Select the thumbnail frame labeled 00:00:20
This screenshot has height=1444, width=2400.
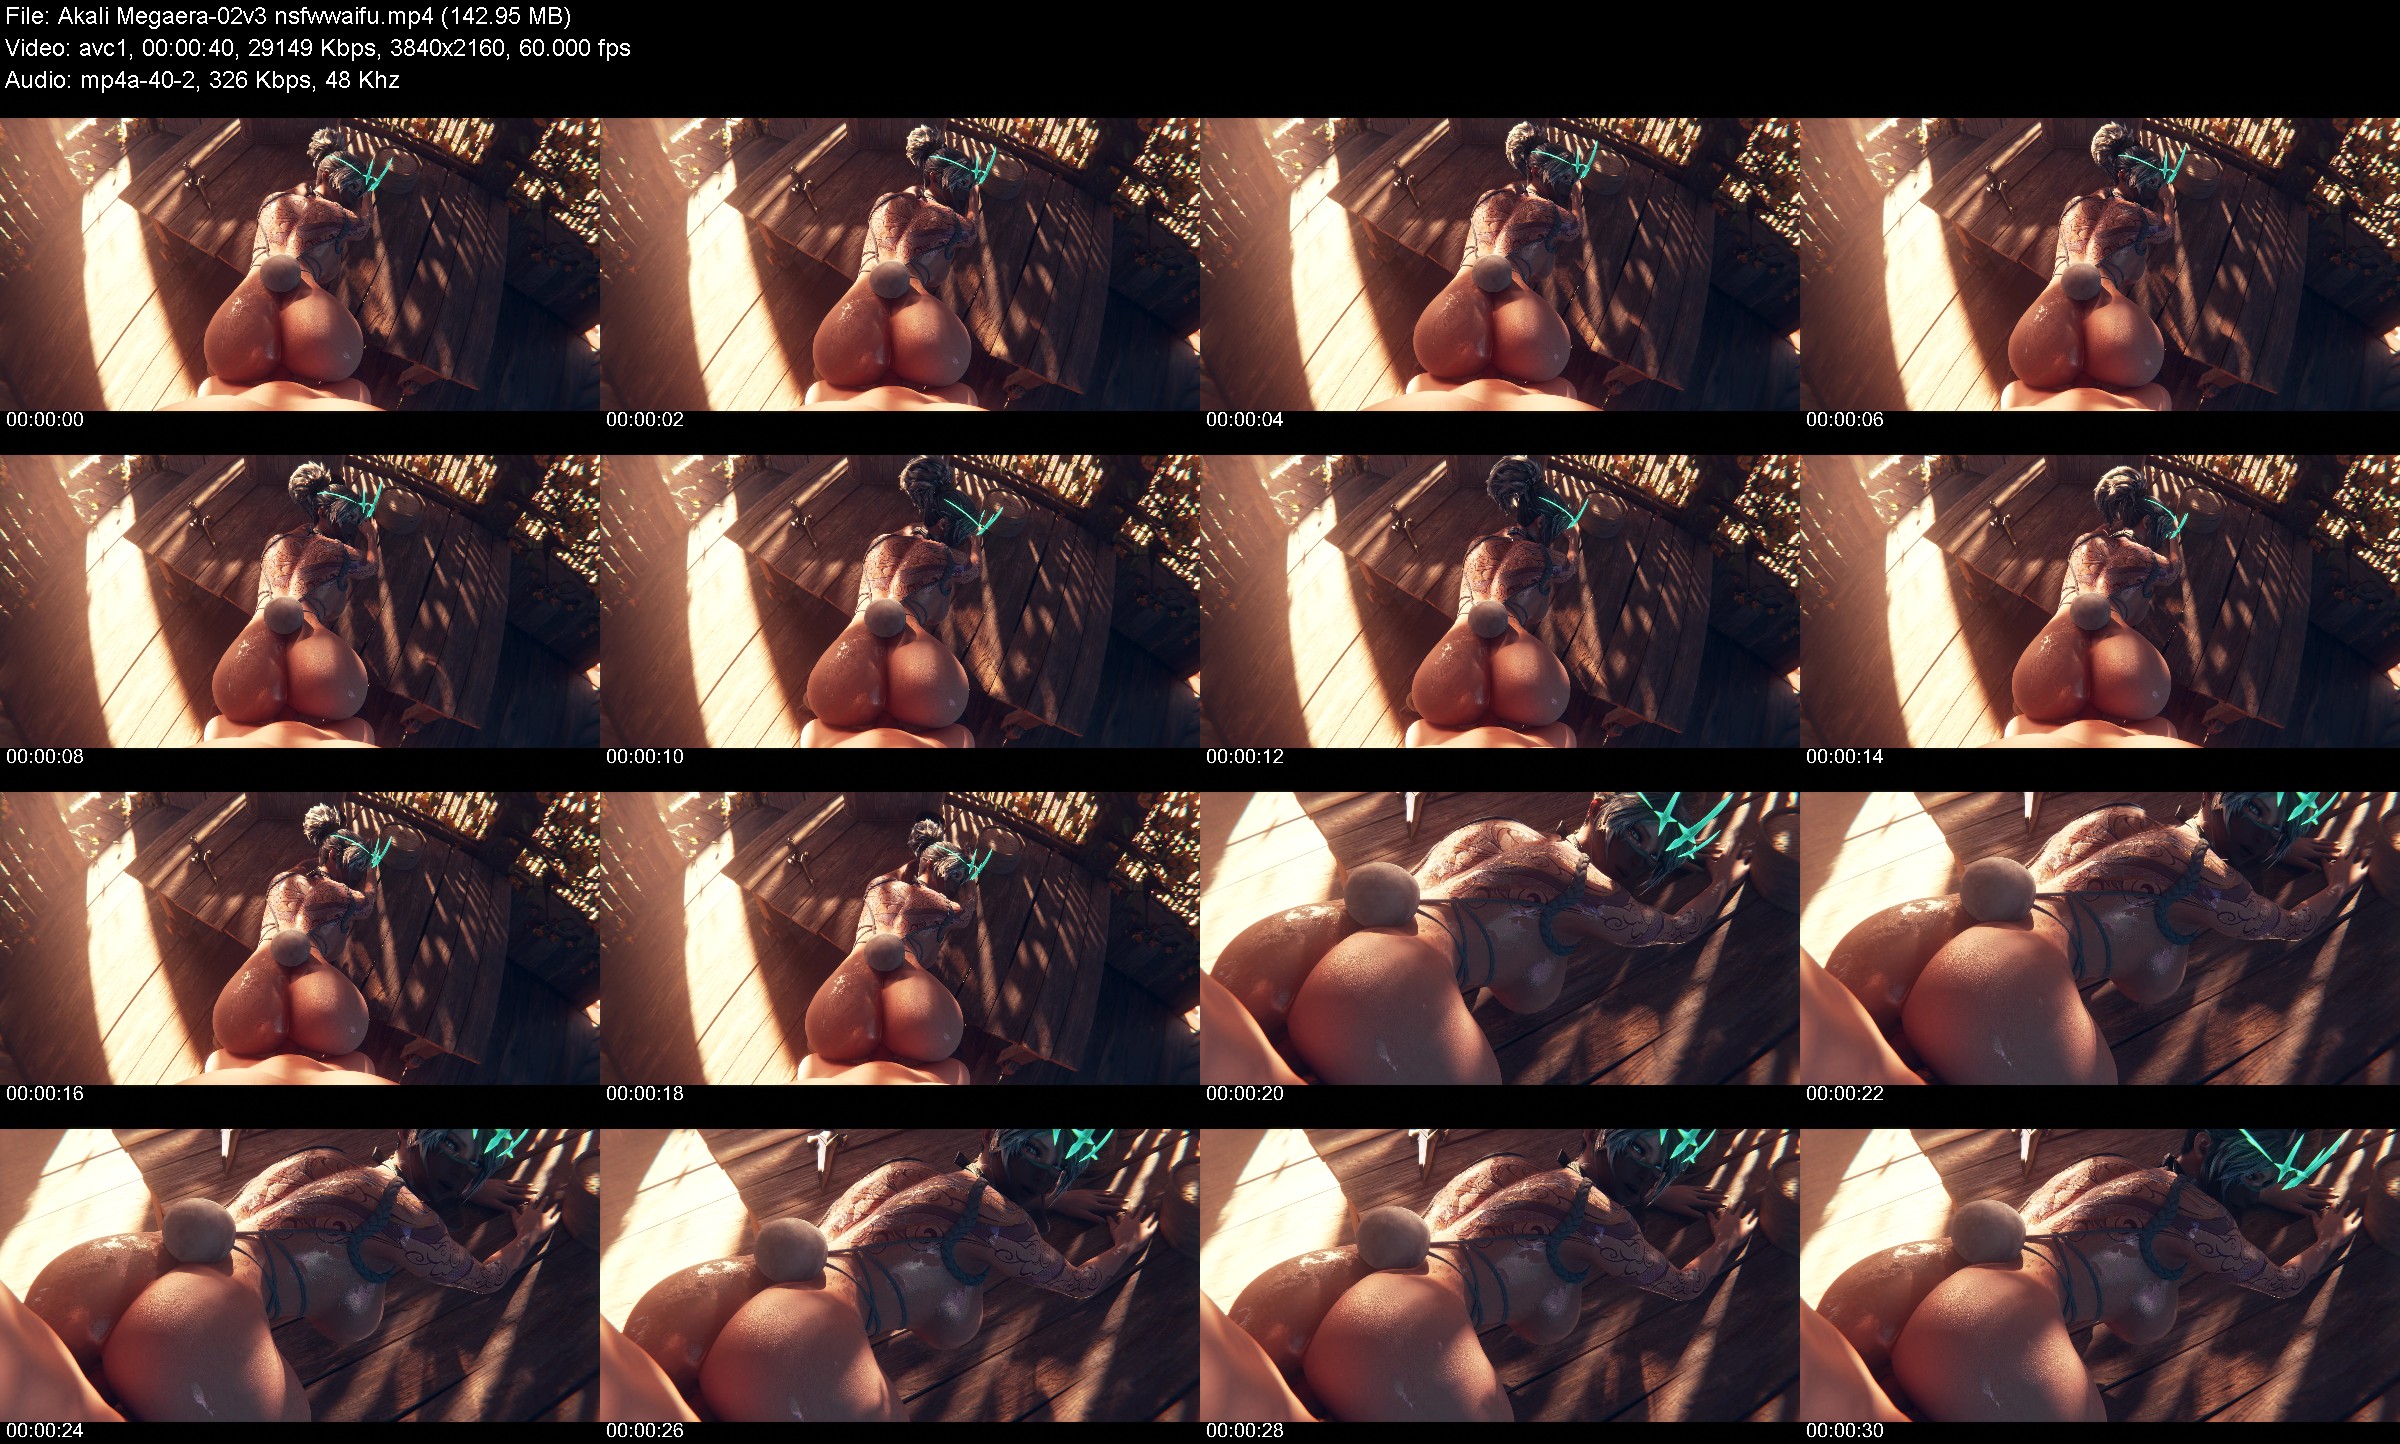(x=1500, y=938)
